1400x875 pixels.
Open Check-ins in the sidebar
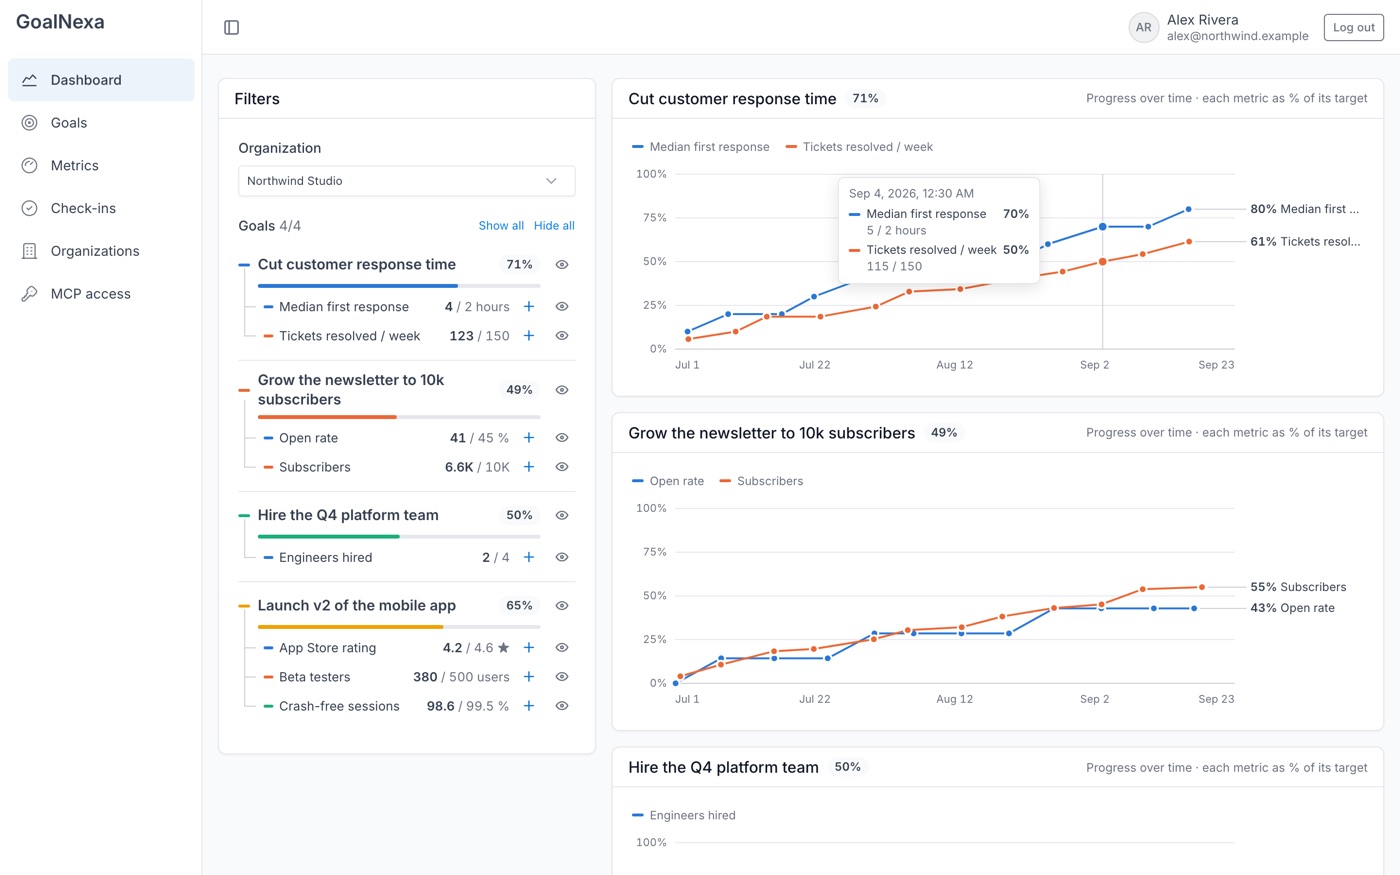[101, 208]
